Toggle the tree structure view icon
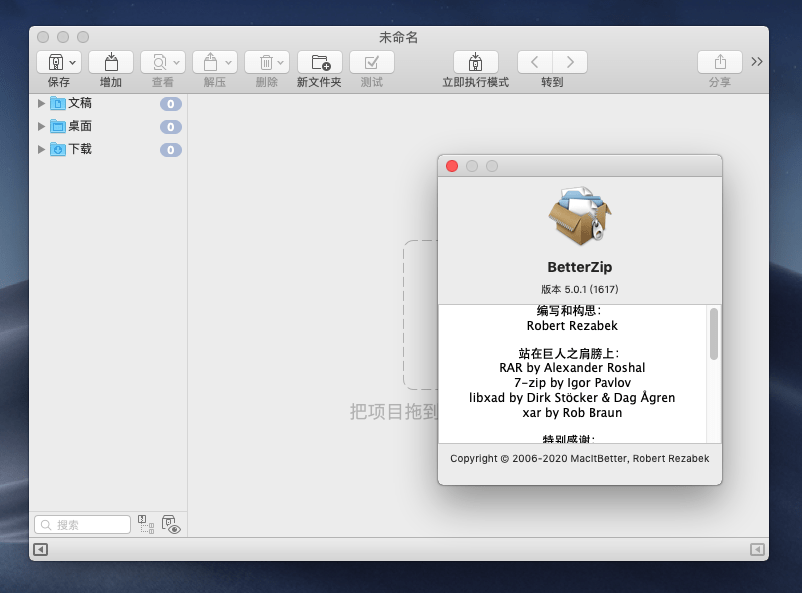 146,524
